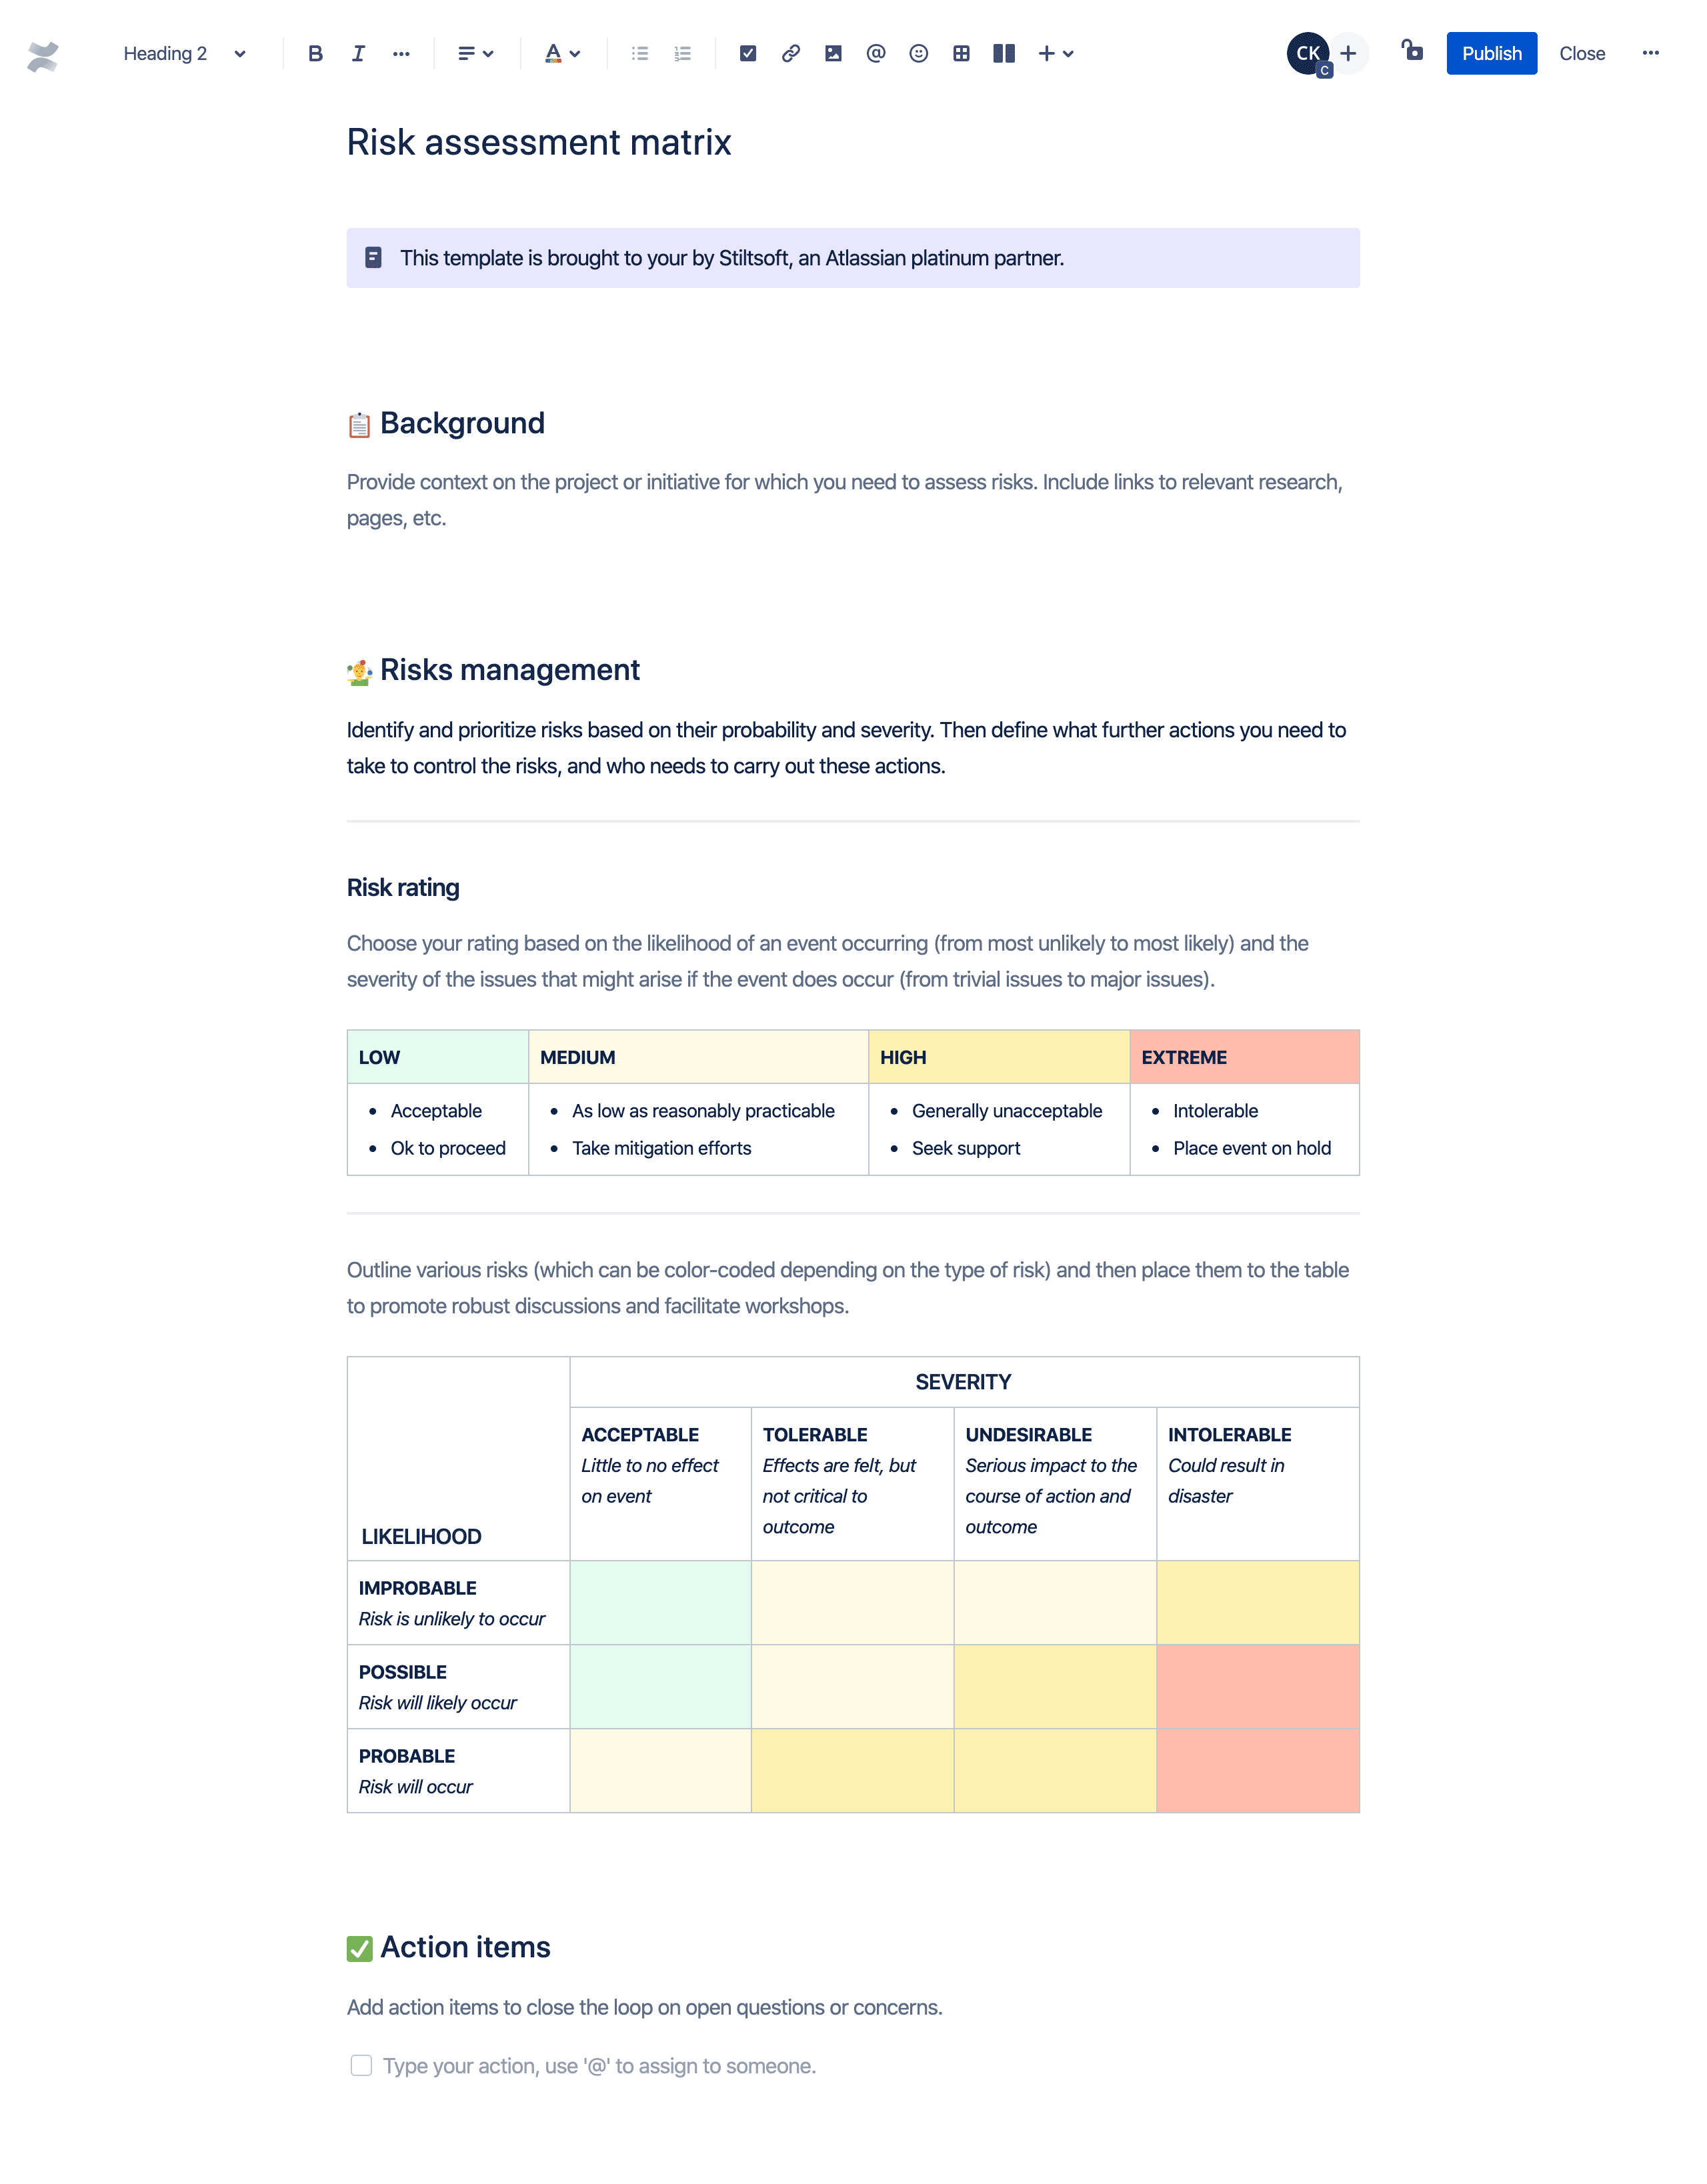Enable the task checkbox in Action items
The height and width of the screenshot is (2184, 1707).
click(x=361, y=2065)
